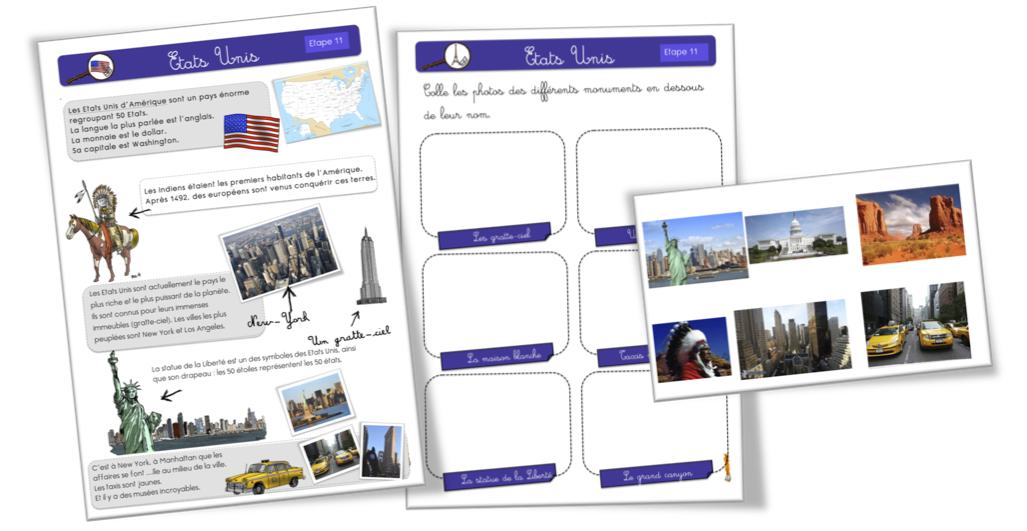Select the Statue of Liberty photo on card

[695, 249]
